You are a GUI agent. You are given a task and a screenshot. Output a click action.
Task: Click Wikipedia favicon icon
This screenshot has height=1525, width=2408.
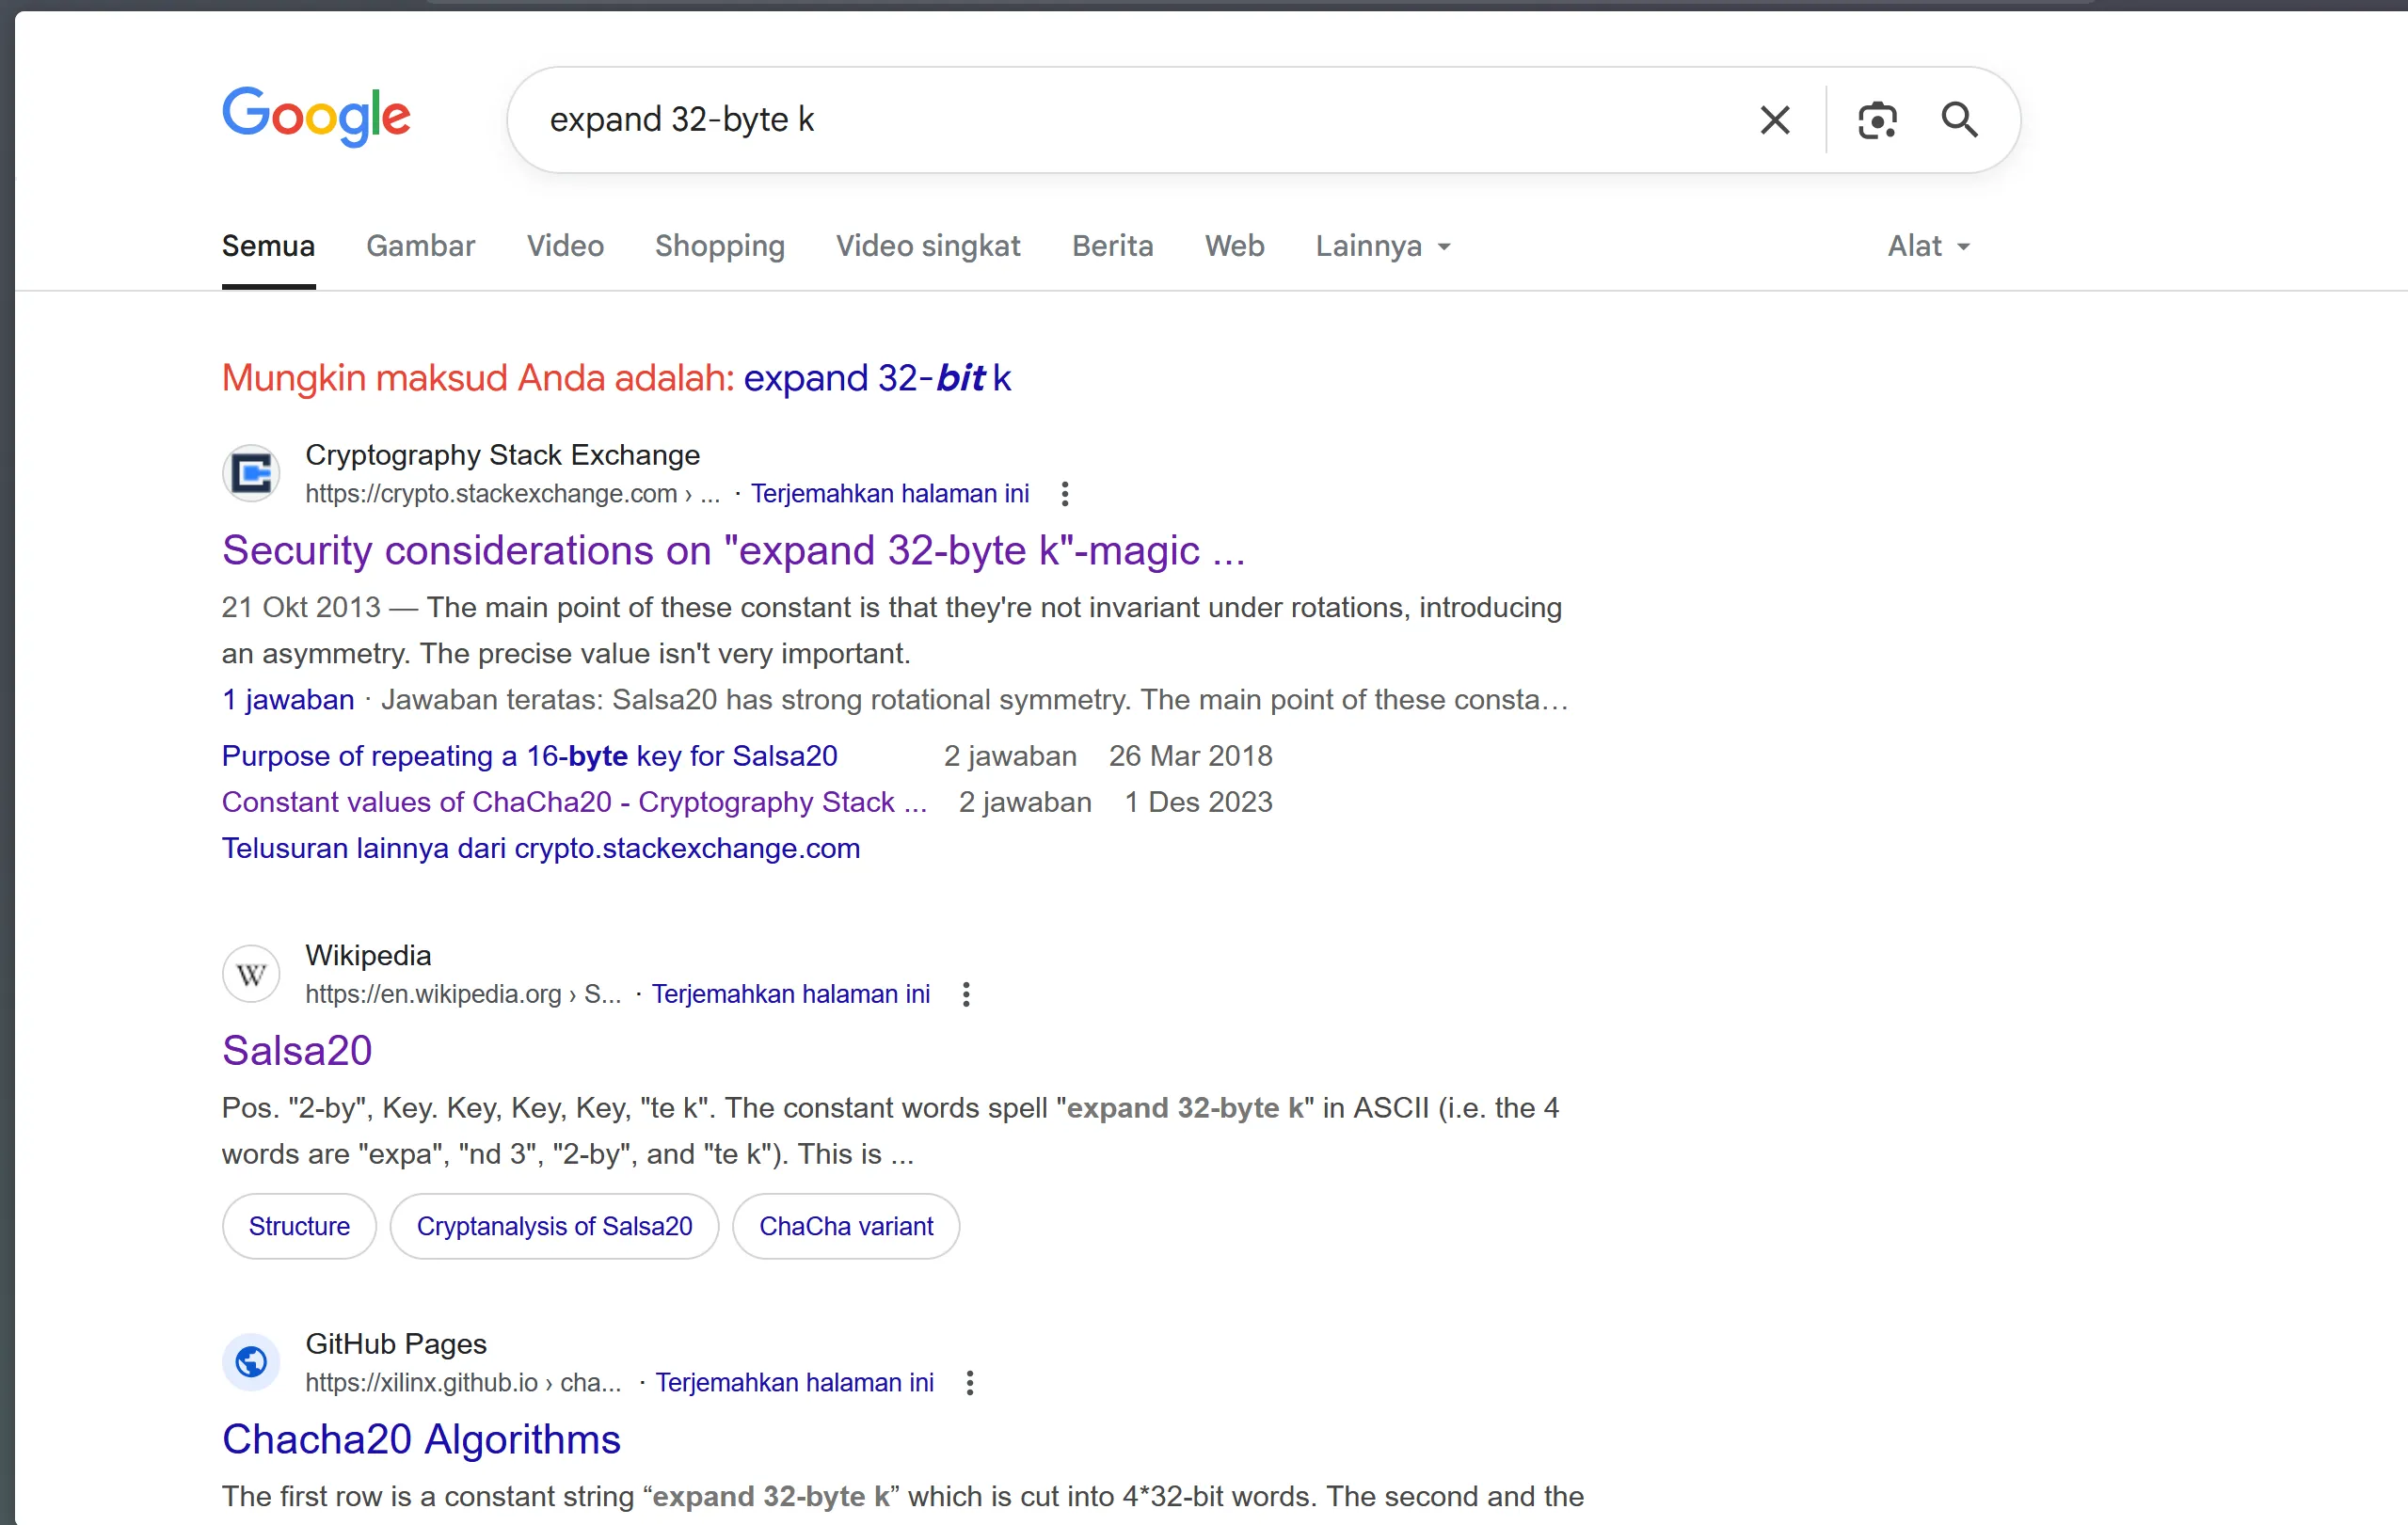tap(251, 973)
